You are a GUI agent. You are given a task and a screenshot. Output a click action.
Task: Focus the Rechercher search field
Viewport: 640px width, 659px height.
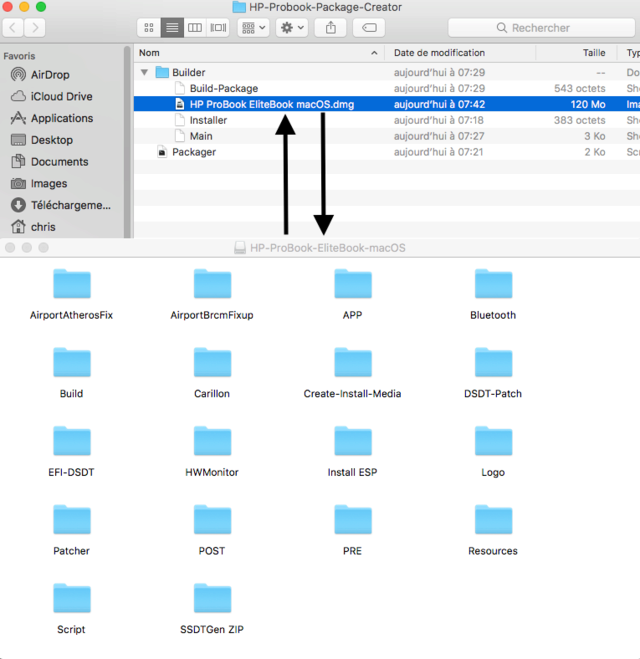[x=541, y=28]
